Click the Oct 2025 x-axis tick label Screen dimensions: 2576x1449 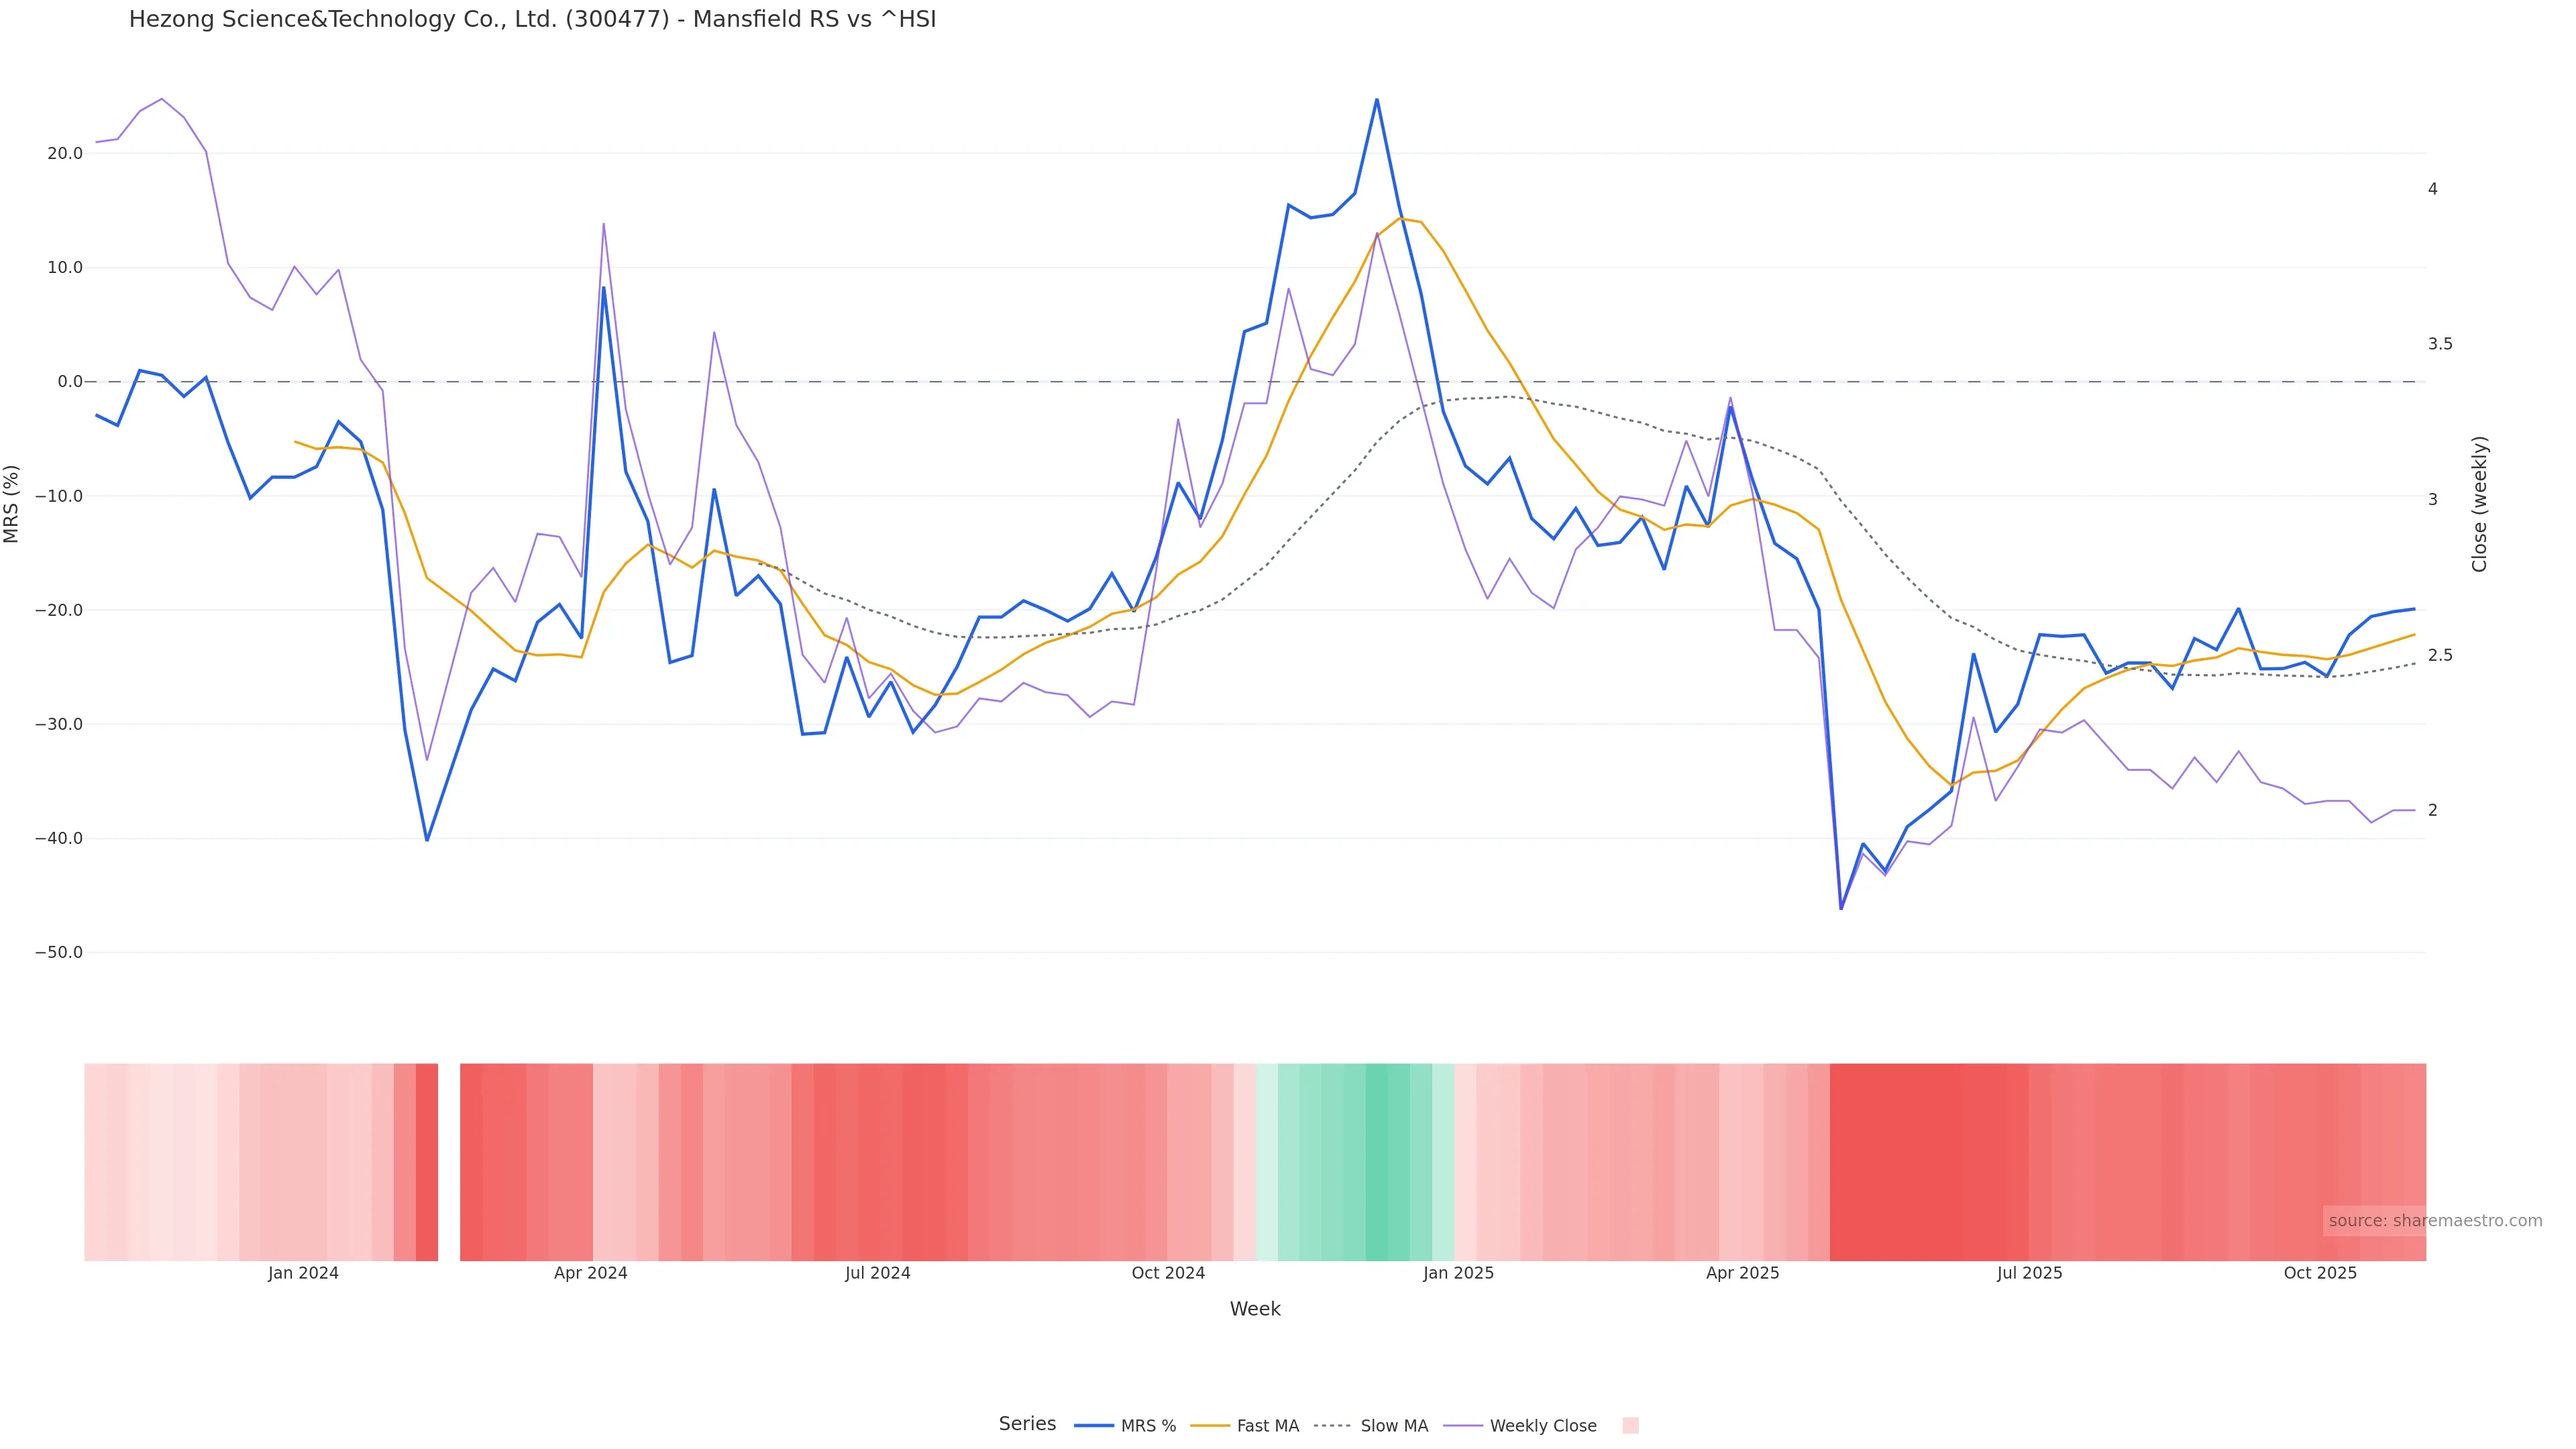(x=2320, y=1273)
